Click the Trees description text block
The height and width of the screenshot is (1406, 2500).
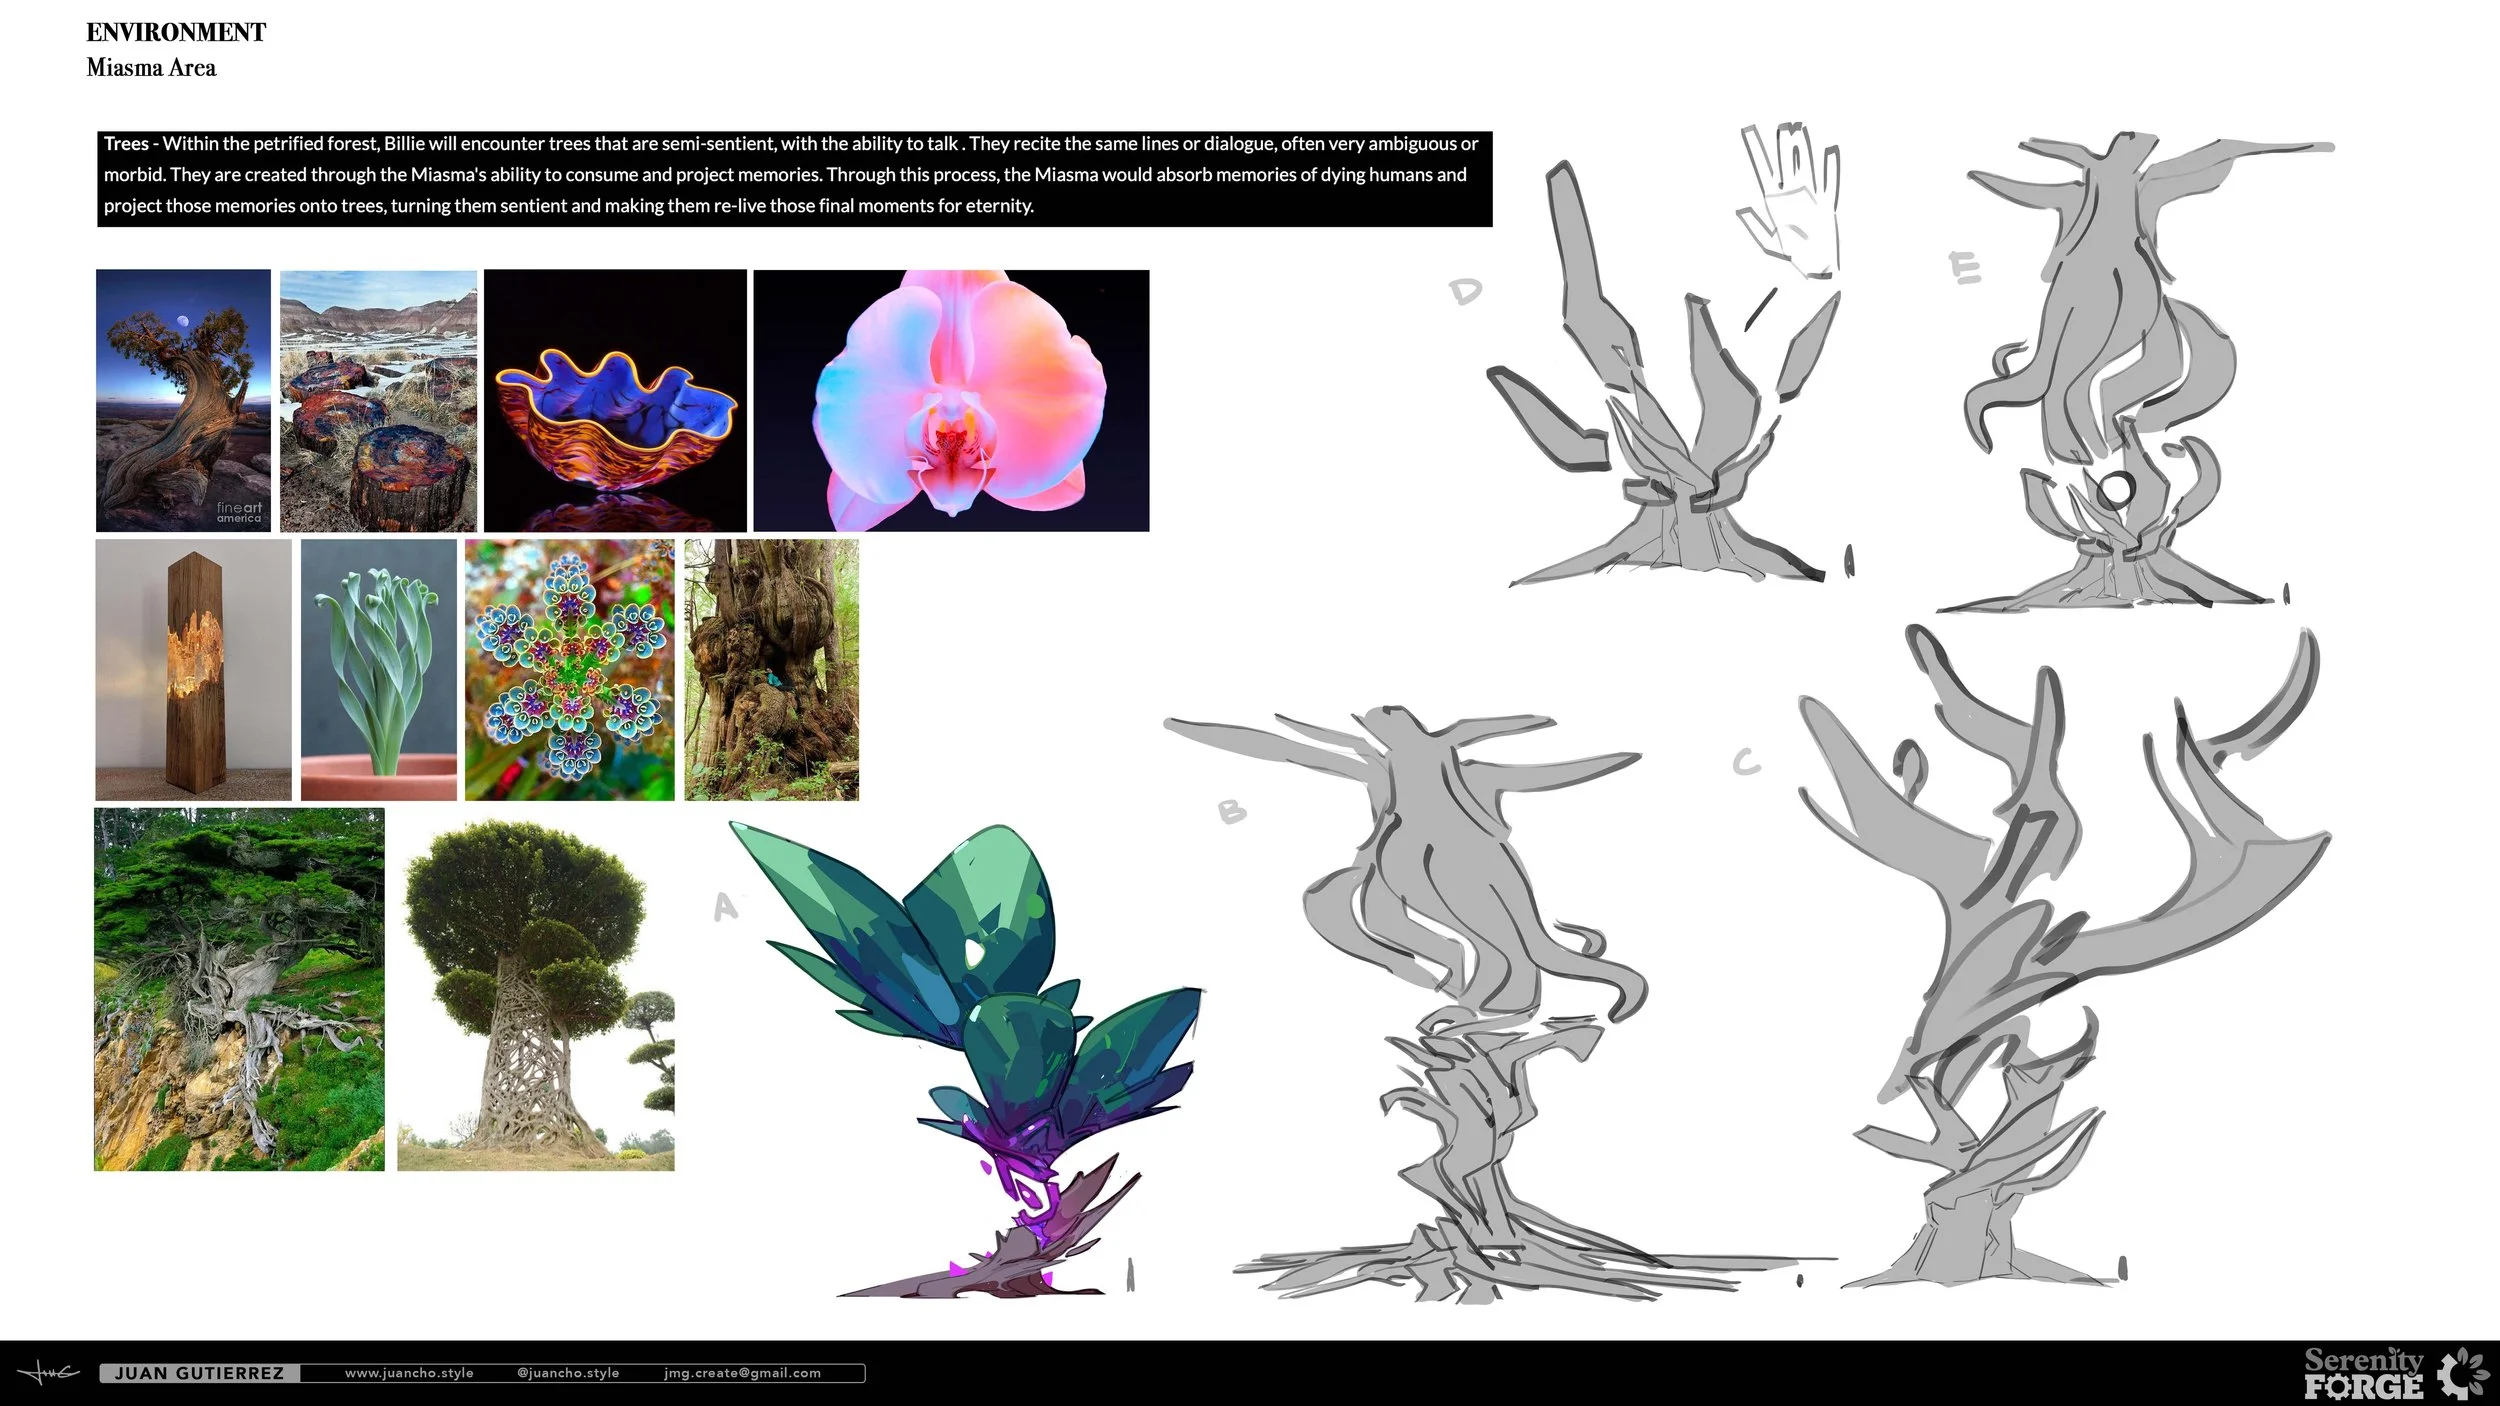[794, 175]
